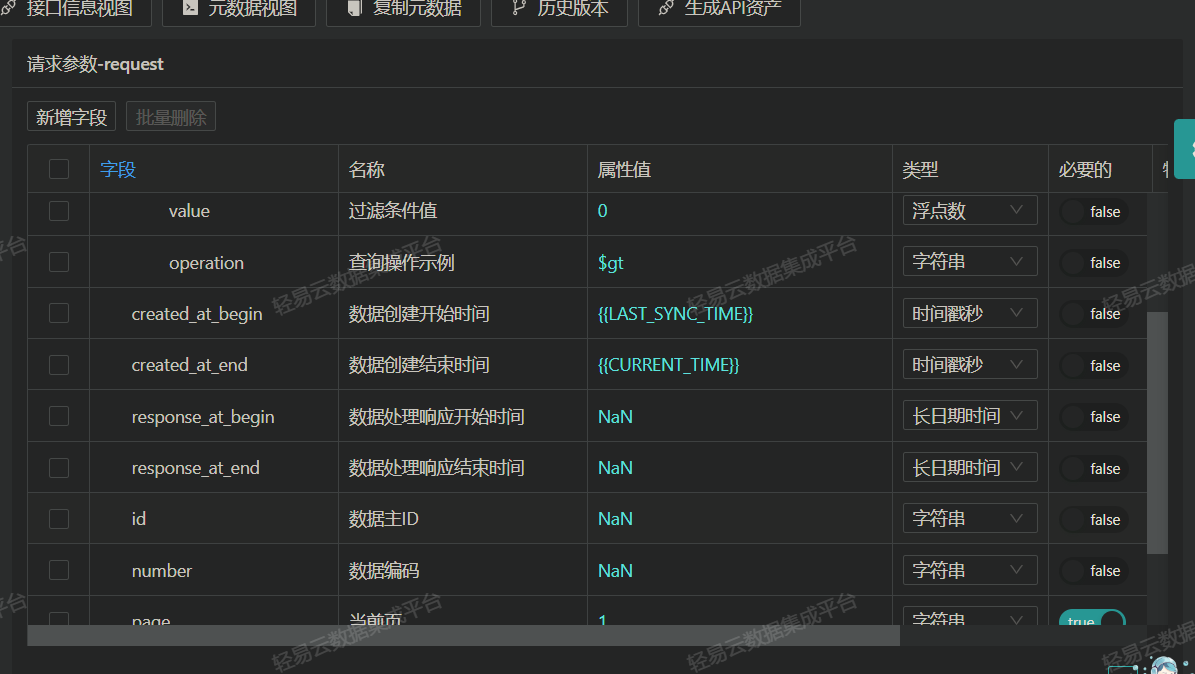This screenshot has width=1195, height=674.
Task: Click the NaN value for response_at_begin
Action: (x=615, y=416)
